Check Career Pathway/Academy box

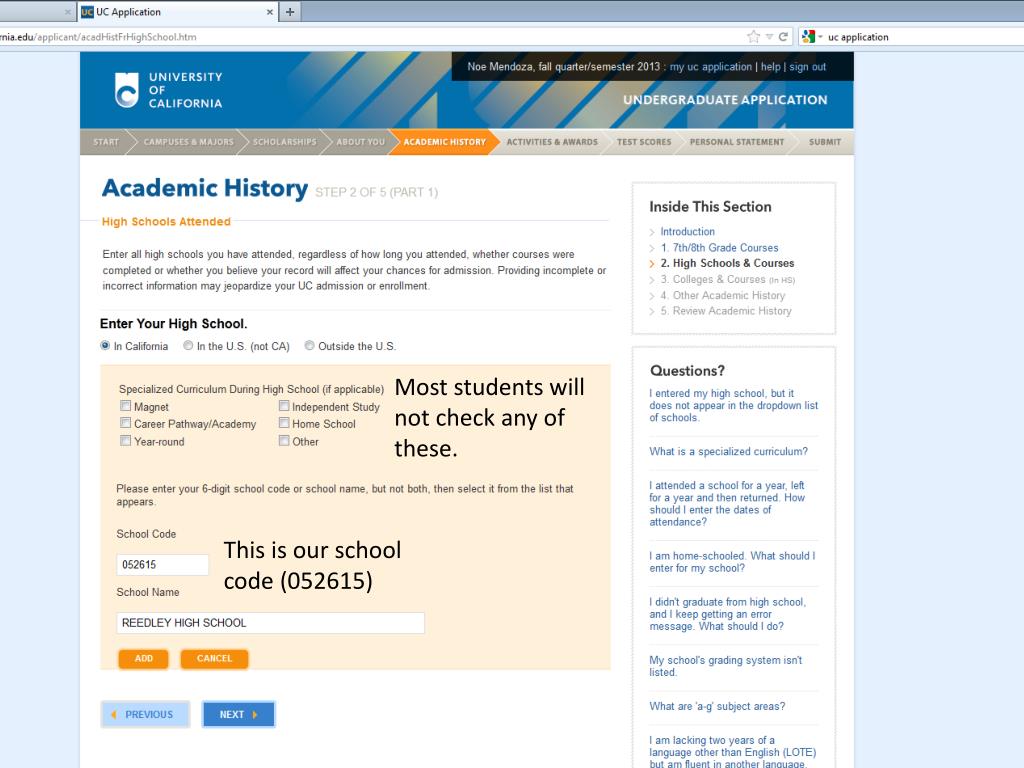coord(125,423)
